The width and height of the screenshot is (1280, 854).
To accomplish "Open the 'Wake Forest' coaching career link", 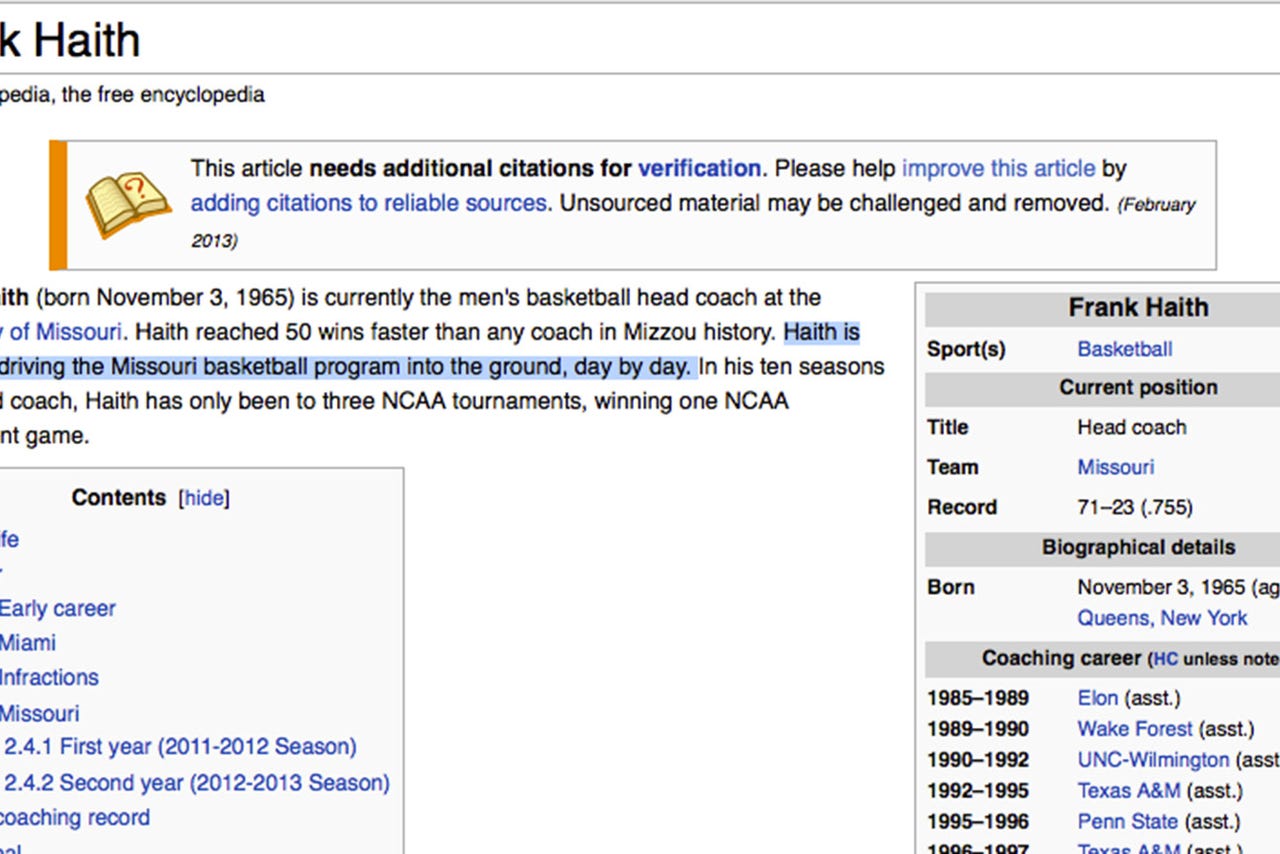I will pos(1135,729).
